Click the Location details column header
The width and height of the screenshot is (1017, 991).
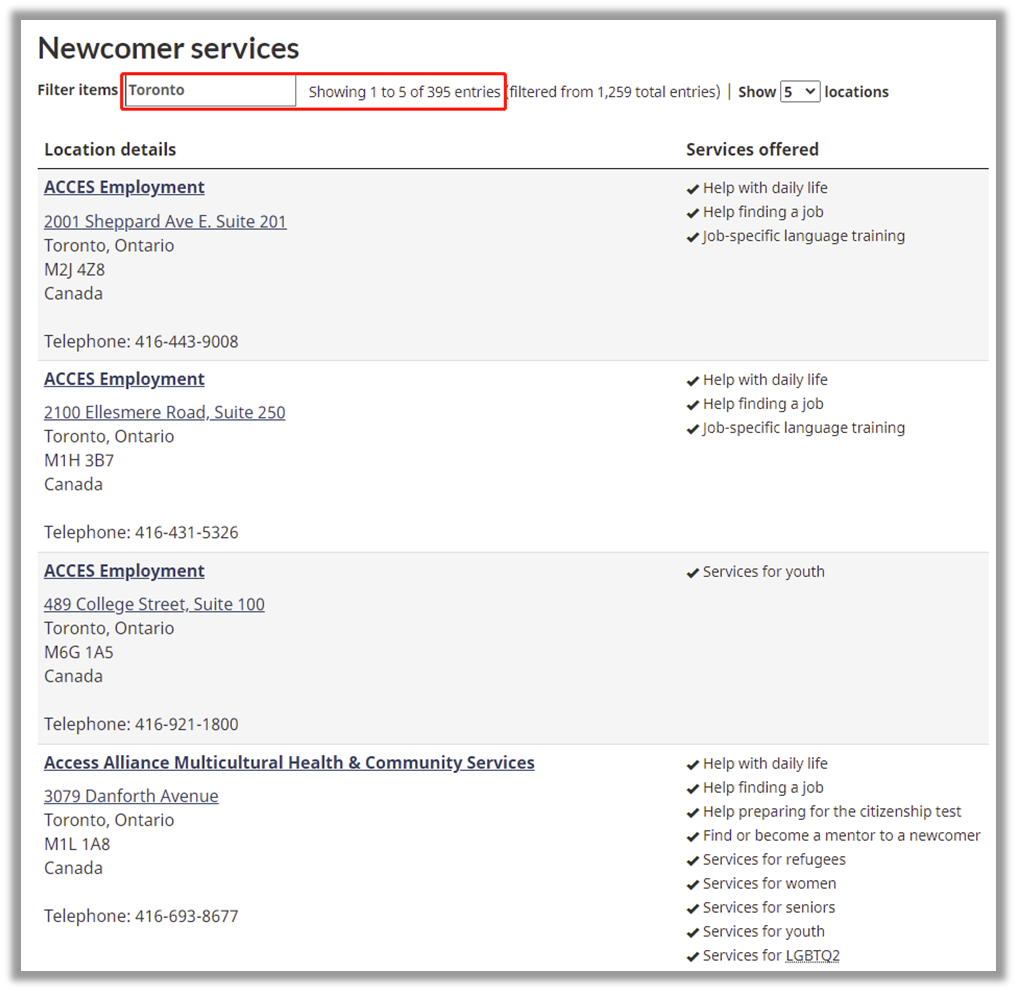point(110,150)
